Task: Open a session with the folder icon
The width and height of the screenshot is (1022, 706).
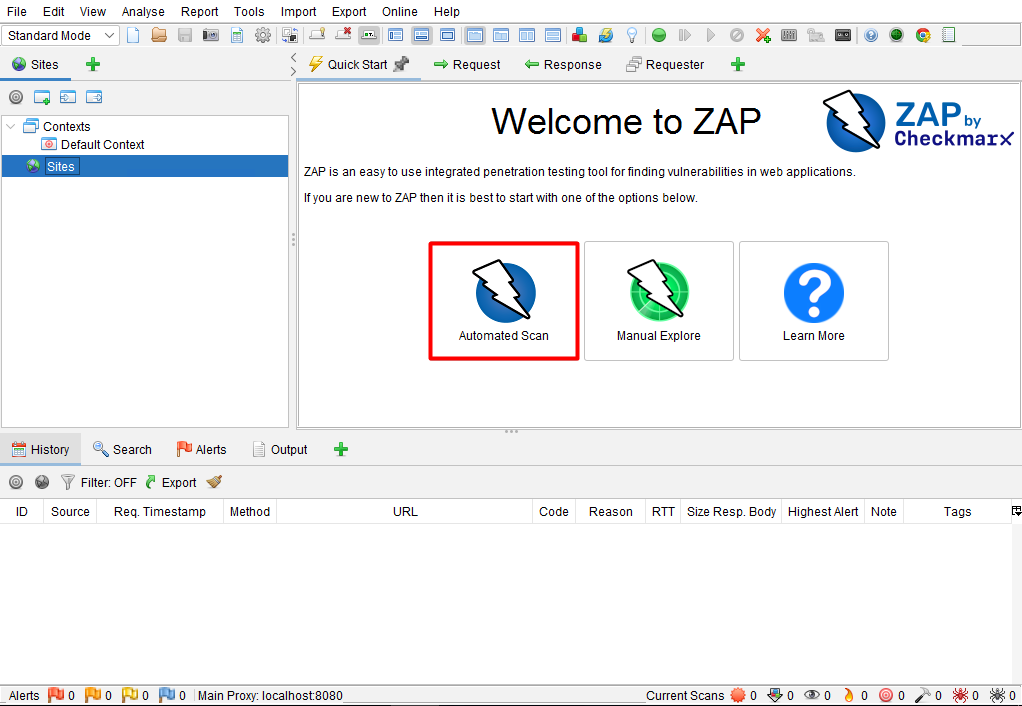Action: (159, 35)
